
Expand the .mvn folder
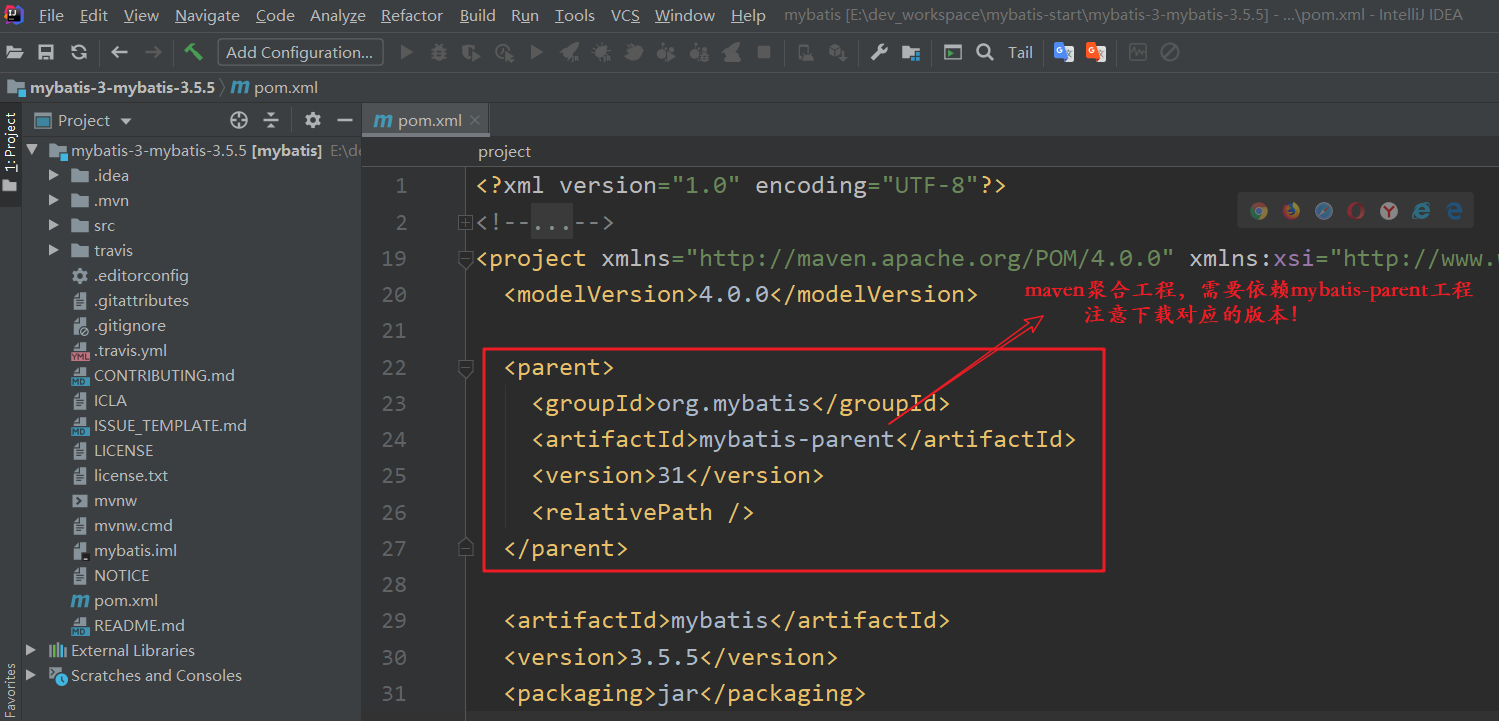coord(54,200)
